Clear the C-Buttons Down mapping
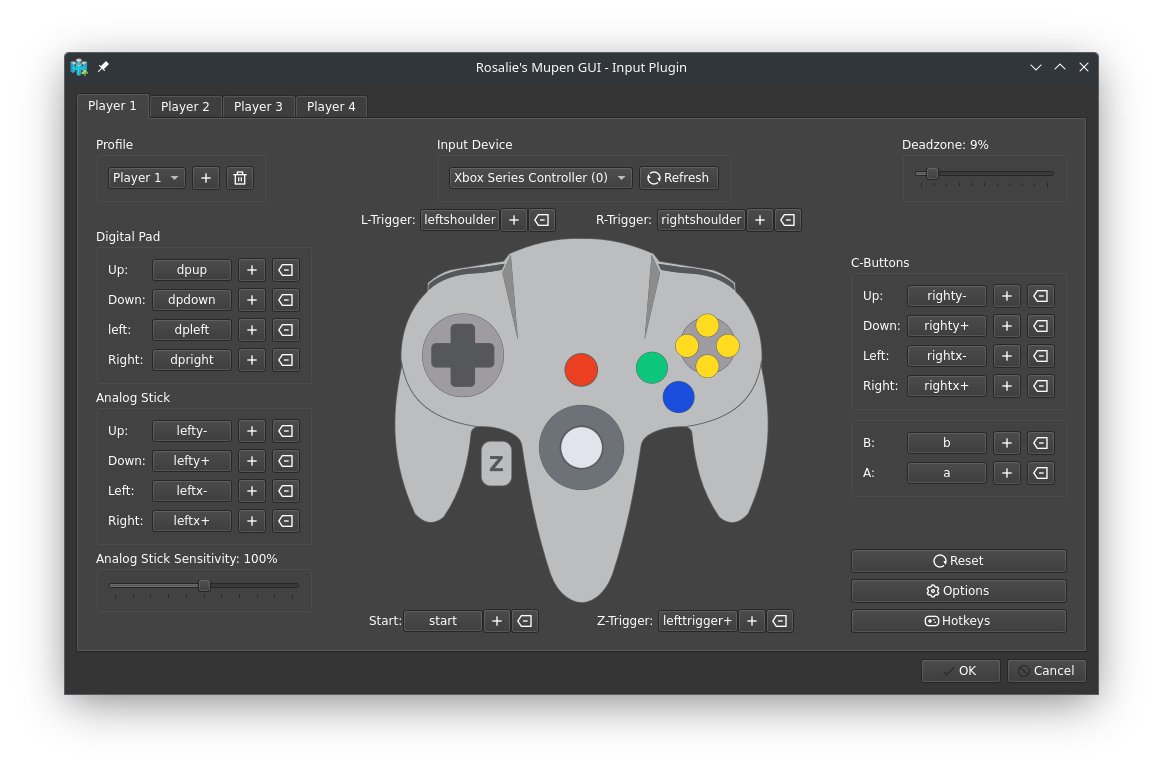The height and width of the screenshot is (771, 1163). coord(1041,326)
